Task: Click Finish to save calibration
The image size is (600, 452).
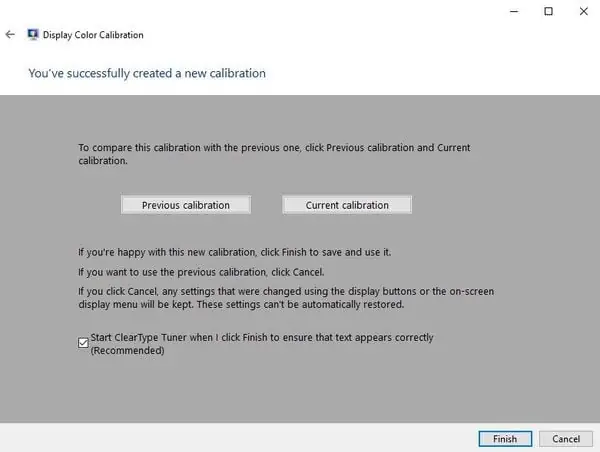Action: point(505,439)
